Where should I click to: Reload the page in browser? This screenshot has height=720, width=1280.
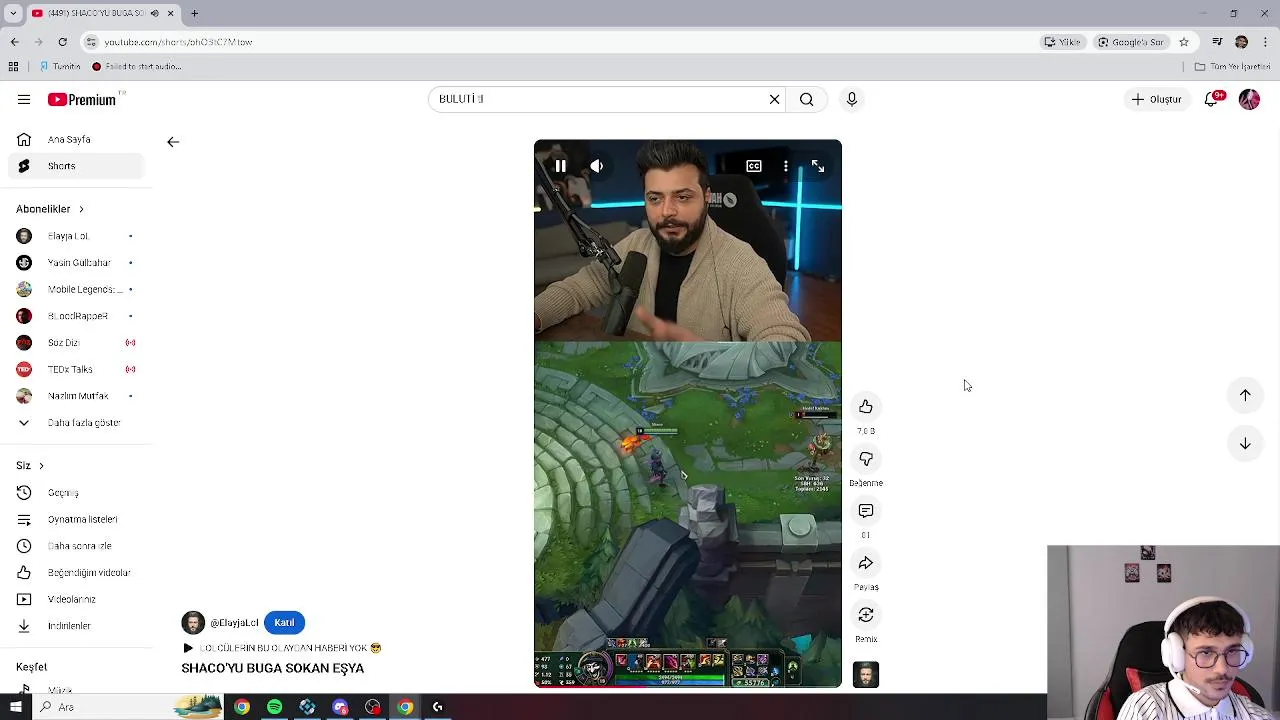click(62, 42)
